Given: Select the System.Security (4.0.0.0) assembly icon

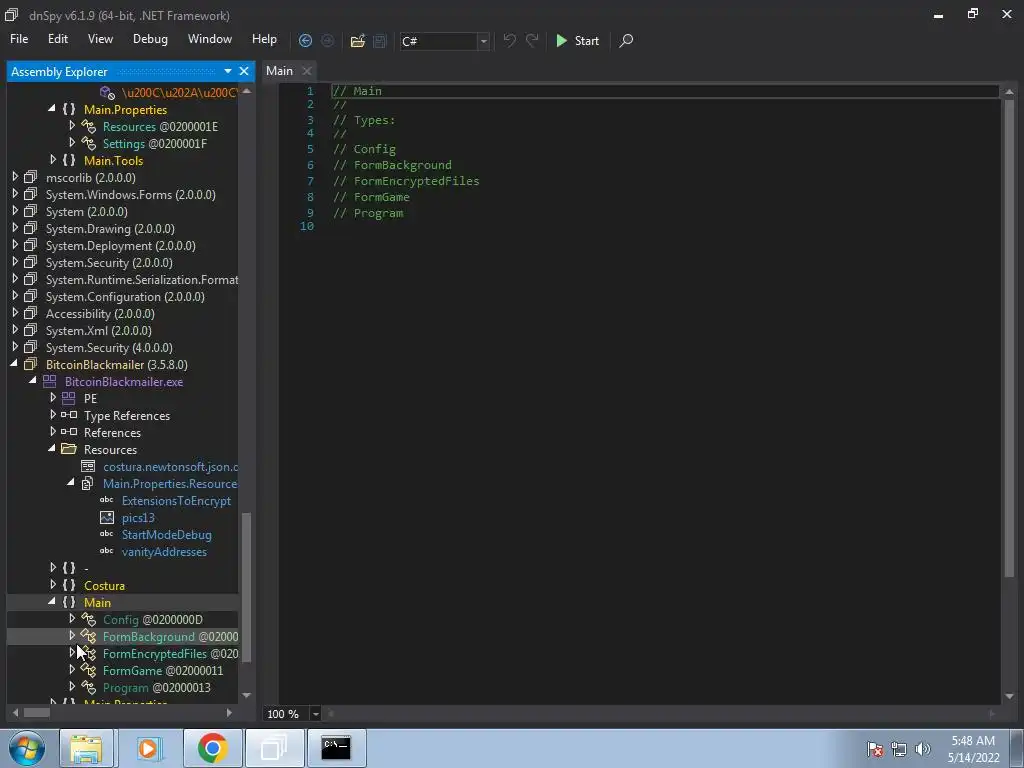Looking at the screenshot, I should 31,347.
